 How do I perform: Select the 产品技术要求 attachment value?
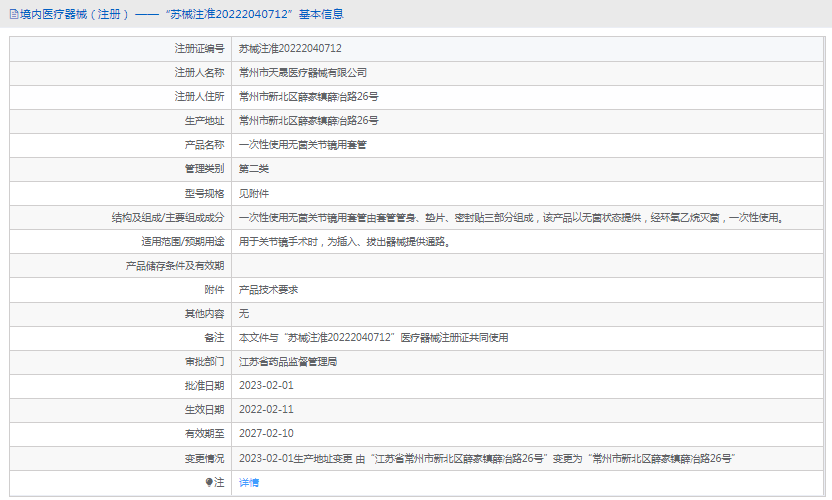268,290
